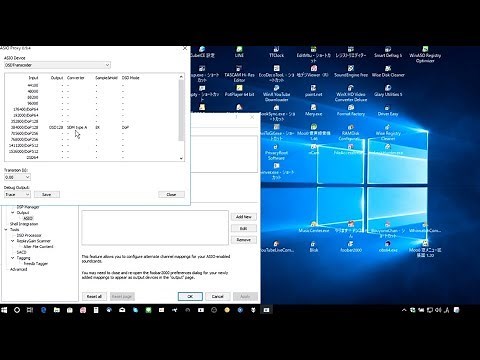Open Windows Start menu
480x360 pixels.
(x=4, y=310)
